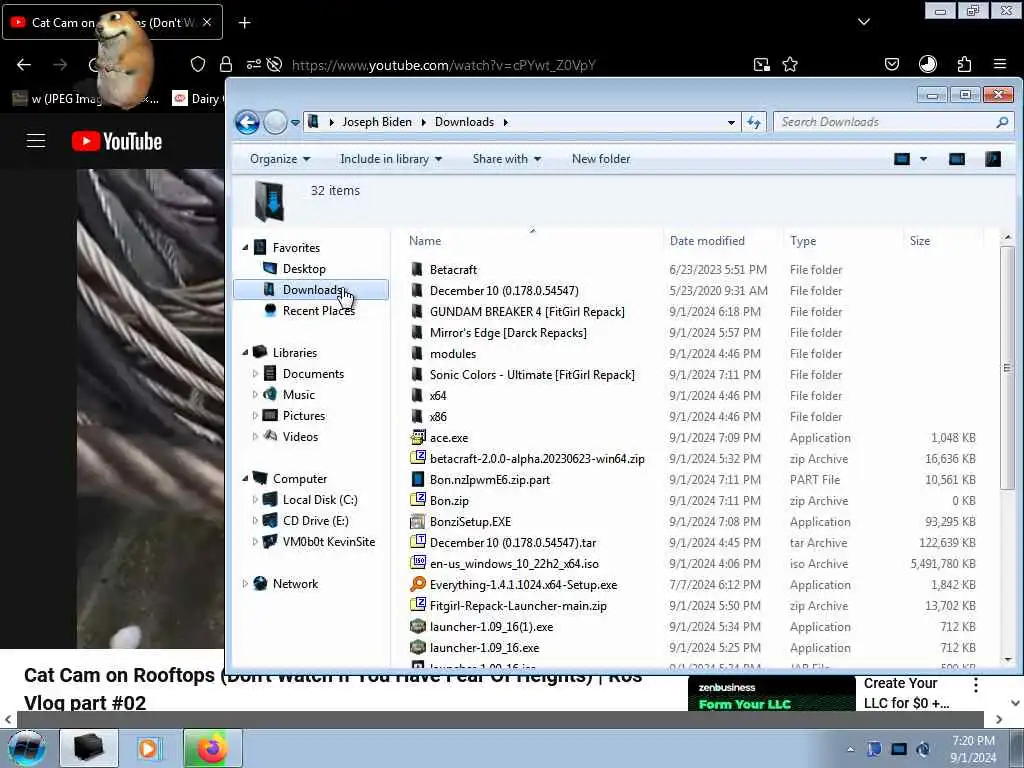
Task: Click the Firefox taskbar button
Action: (x=212, y=748)
